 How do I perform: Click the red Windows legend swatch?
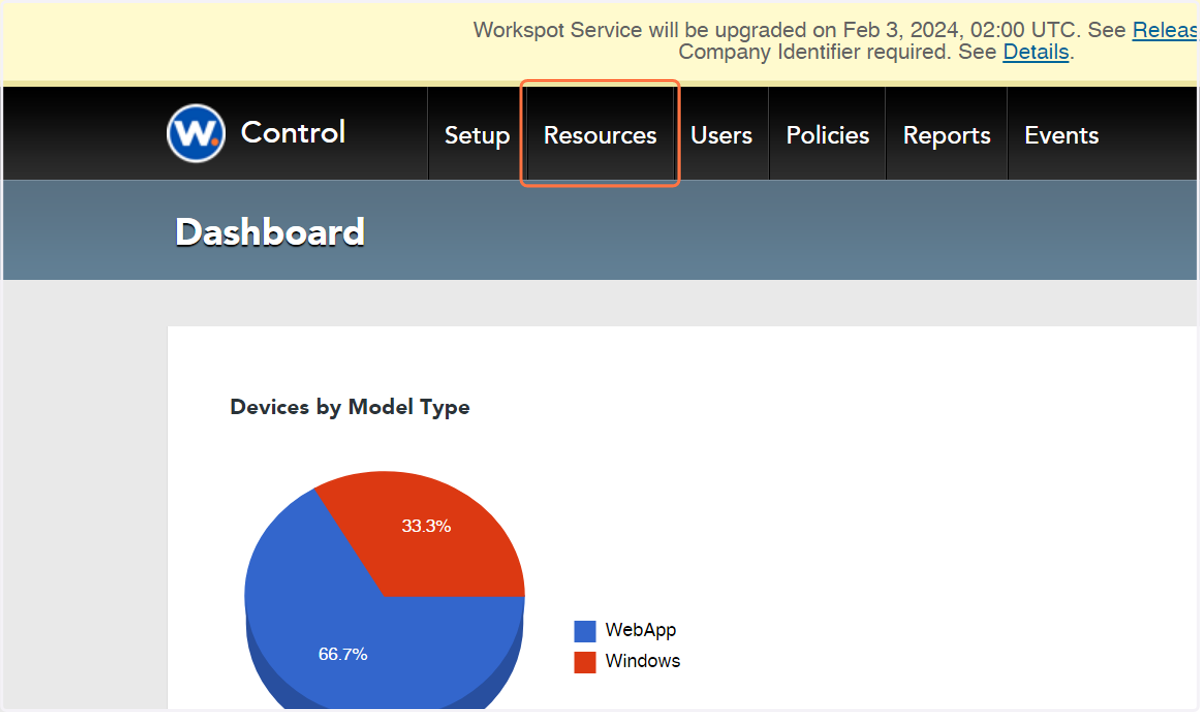pos(585,662)
